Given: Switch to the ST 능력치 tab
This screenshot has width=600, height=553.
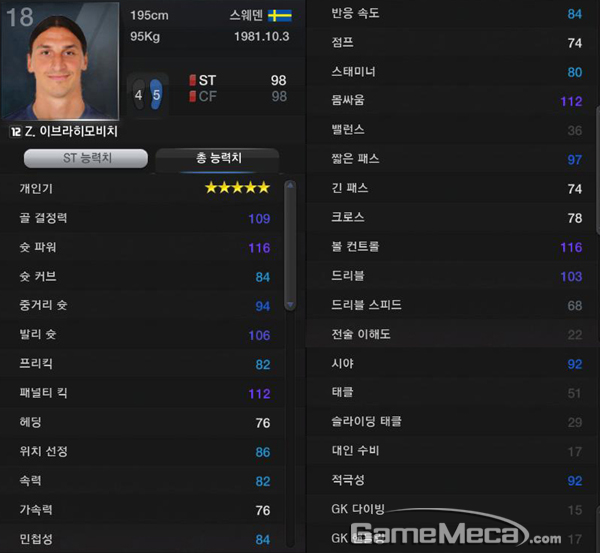Looking at the screenshot, I should 86,158.
